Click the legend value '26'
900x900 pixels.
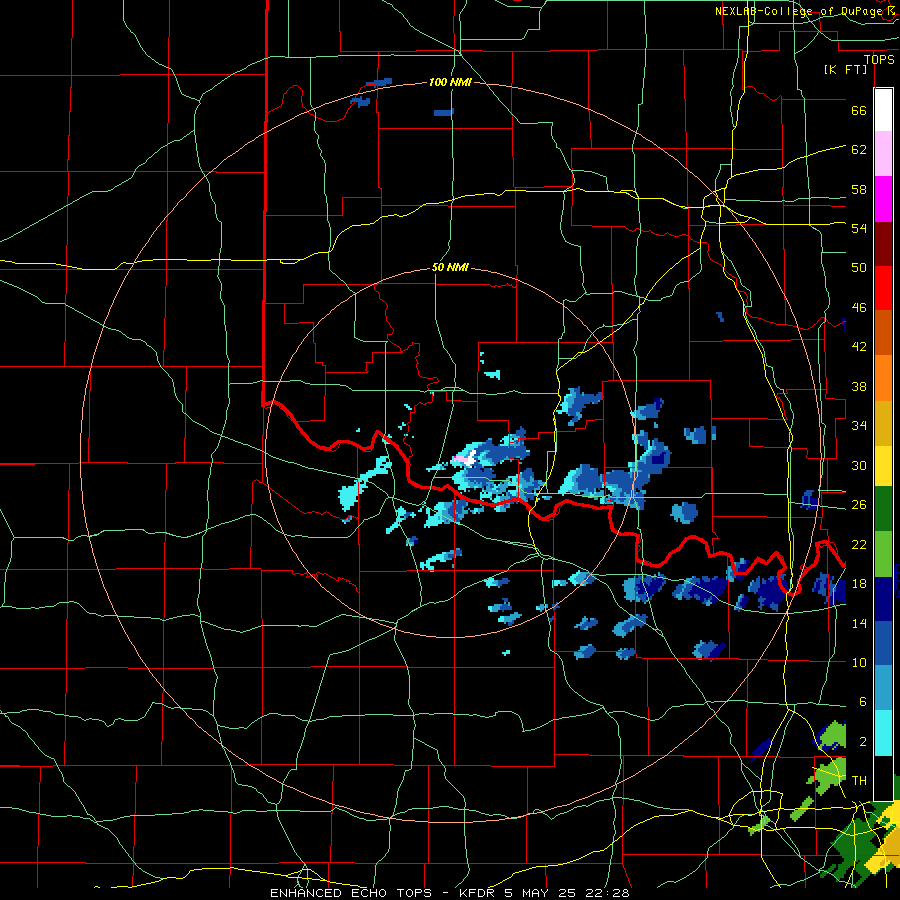(x=859, y=505)
